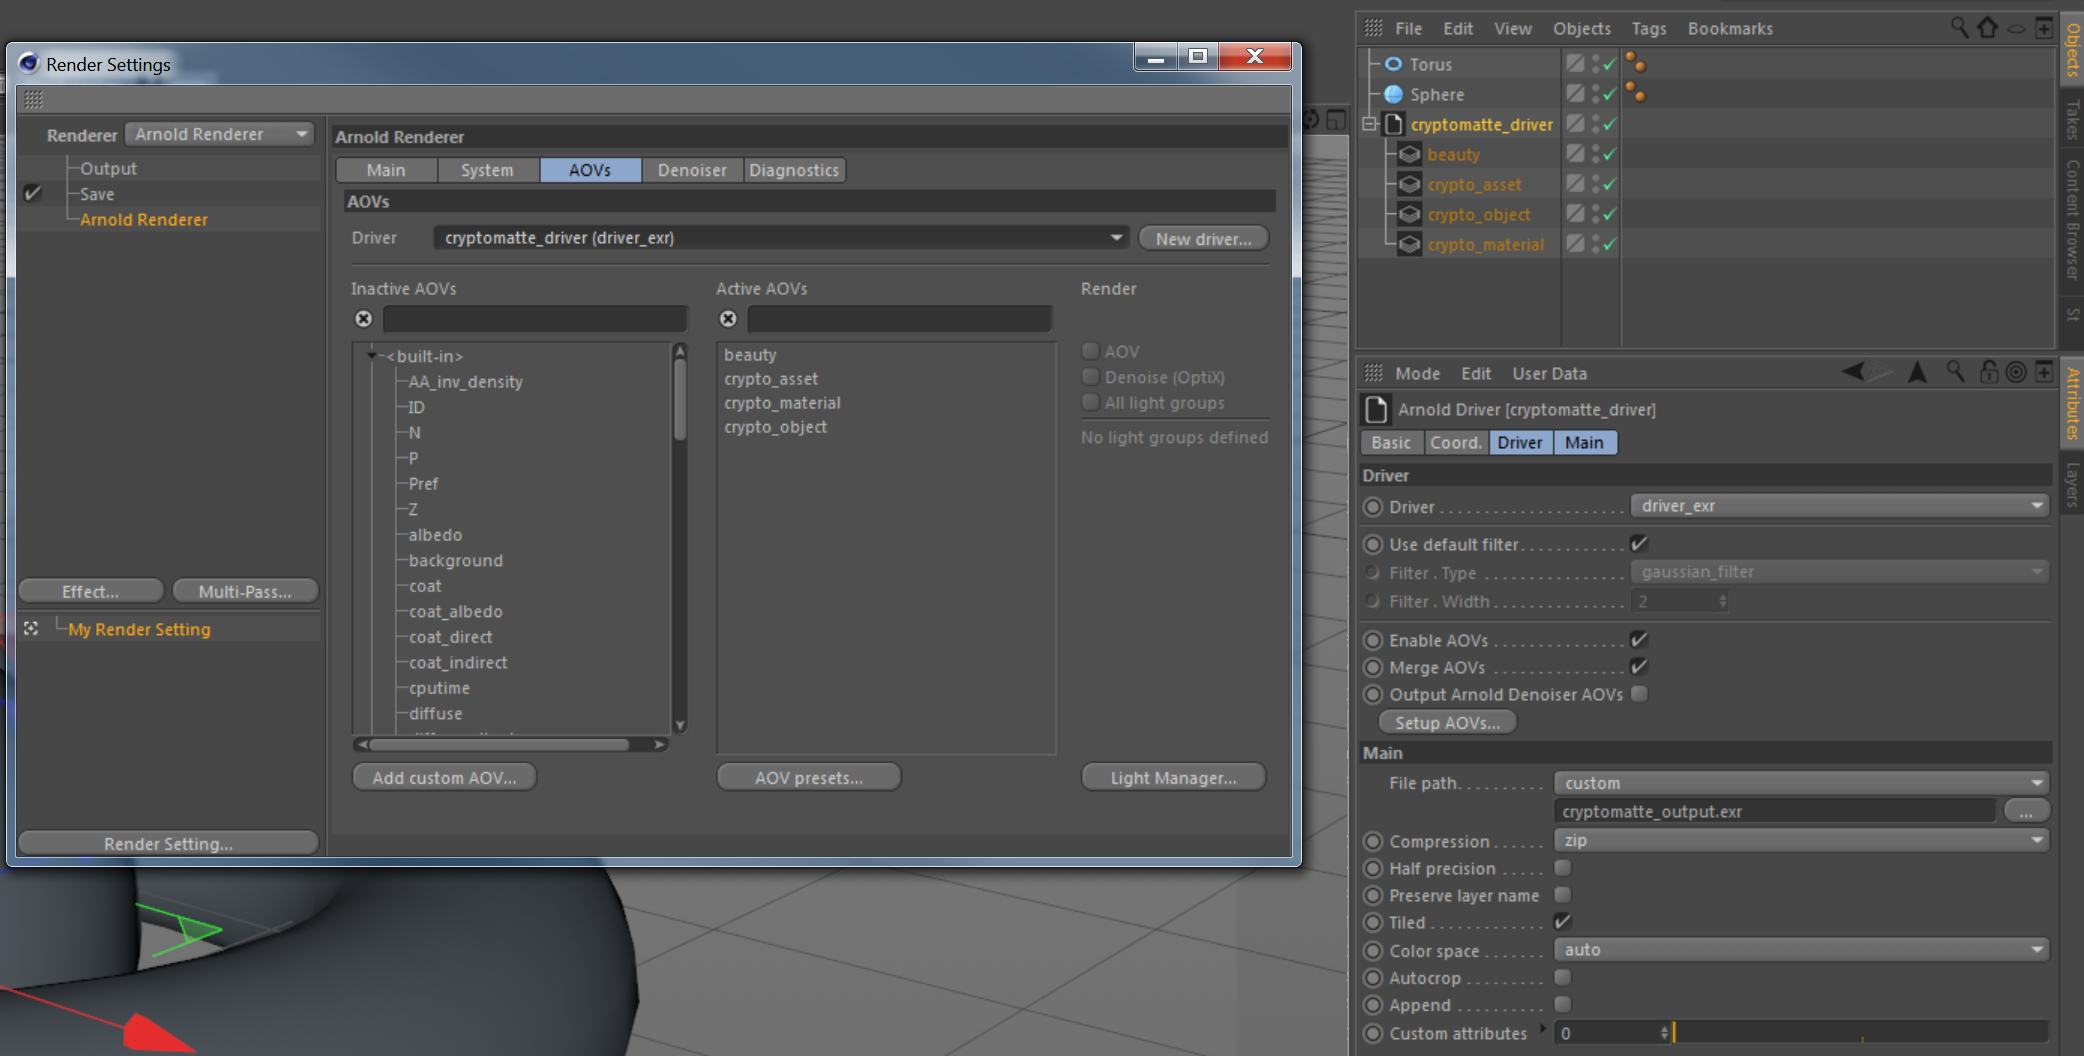Click the new panel icon in Object Manager
This screenshot has width=2084, height=1056.
tap(2044, 28)
